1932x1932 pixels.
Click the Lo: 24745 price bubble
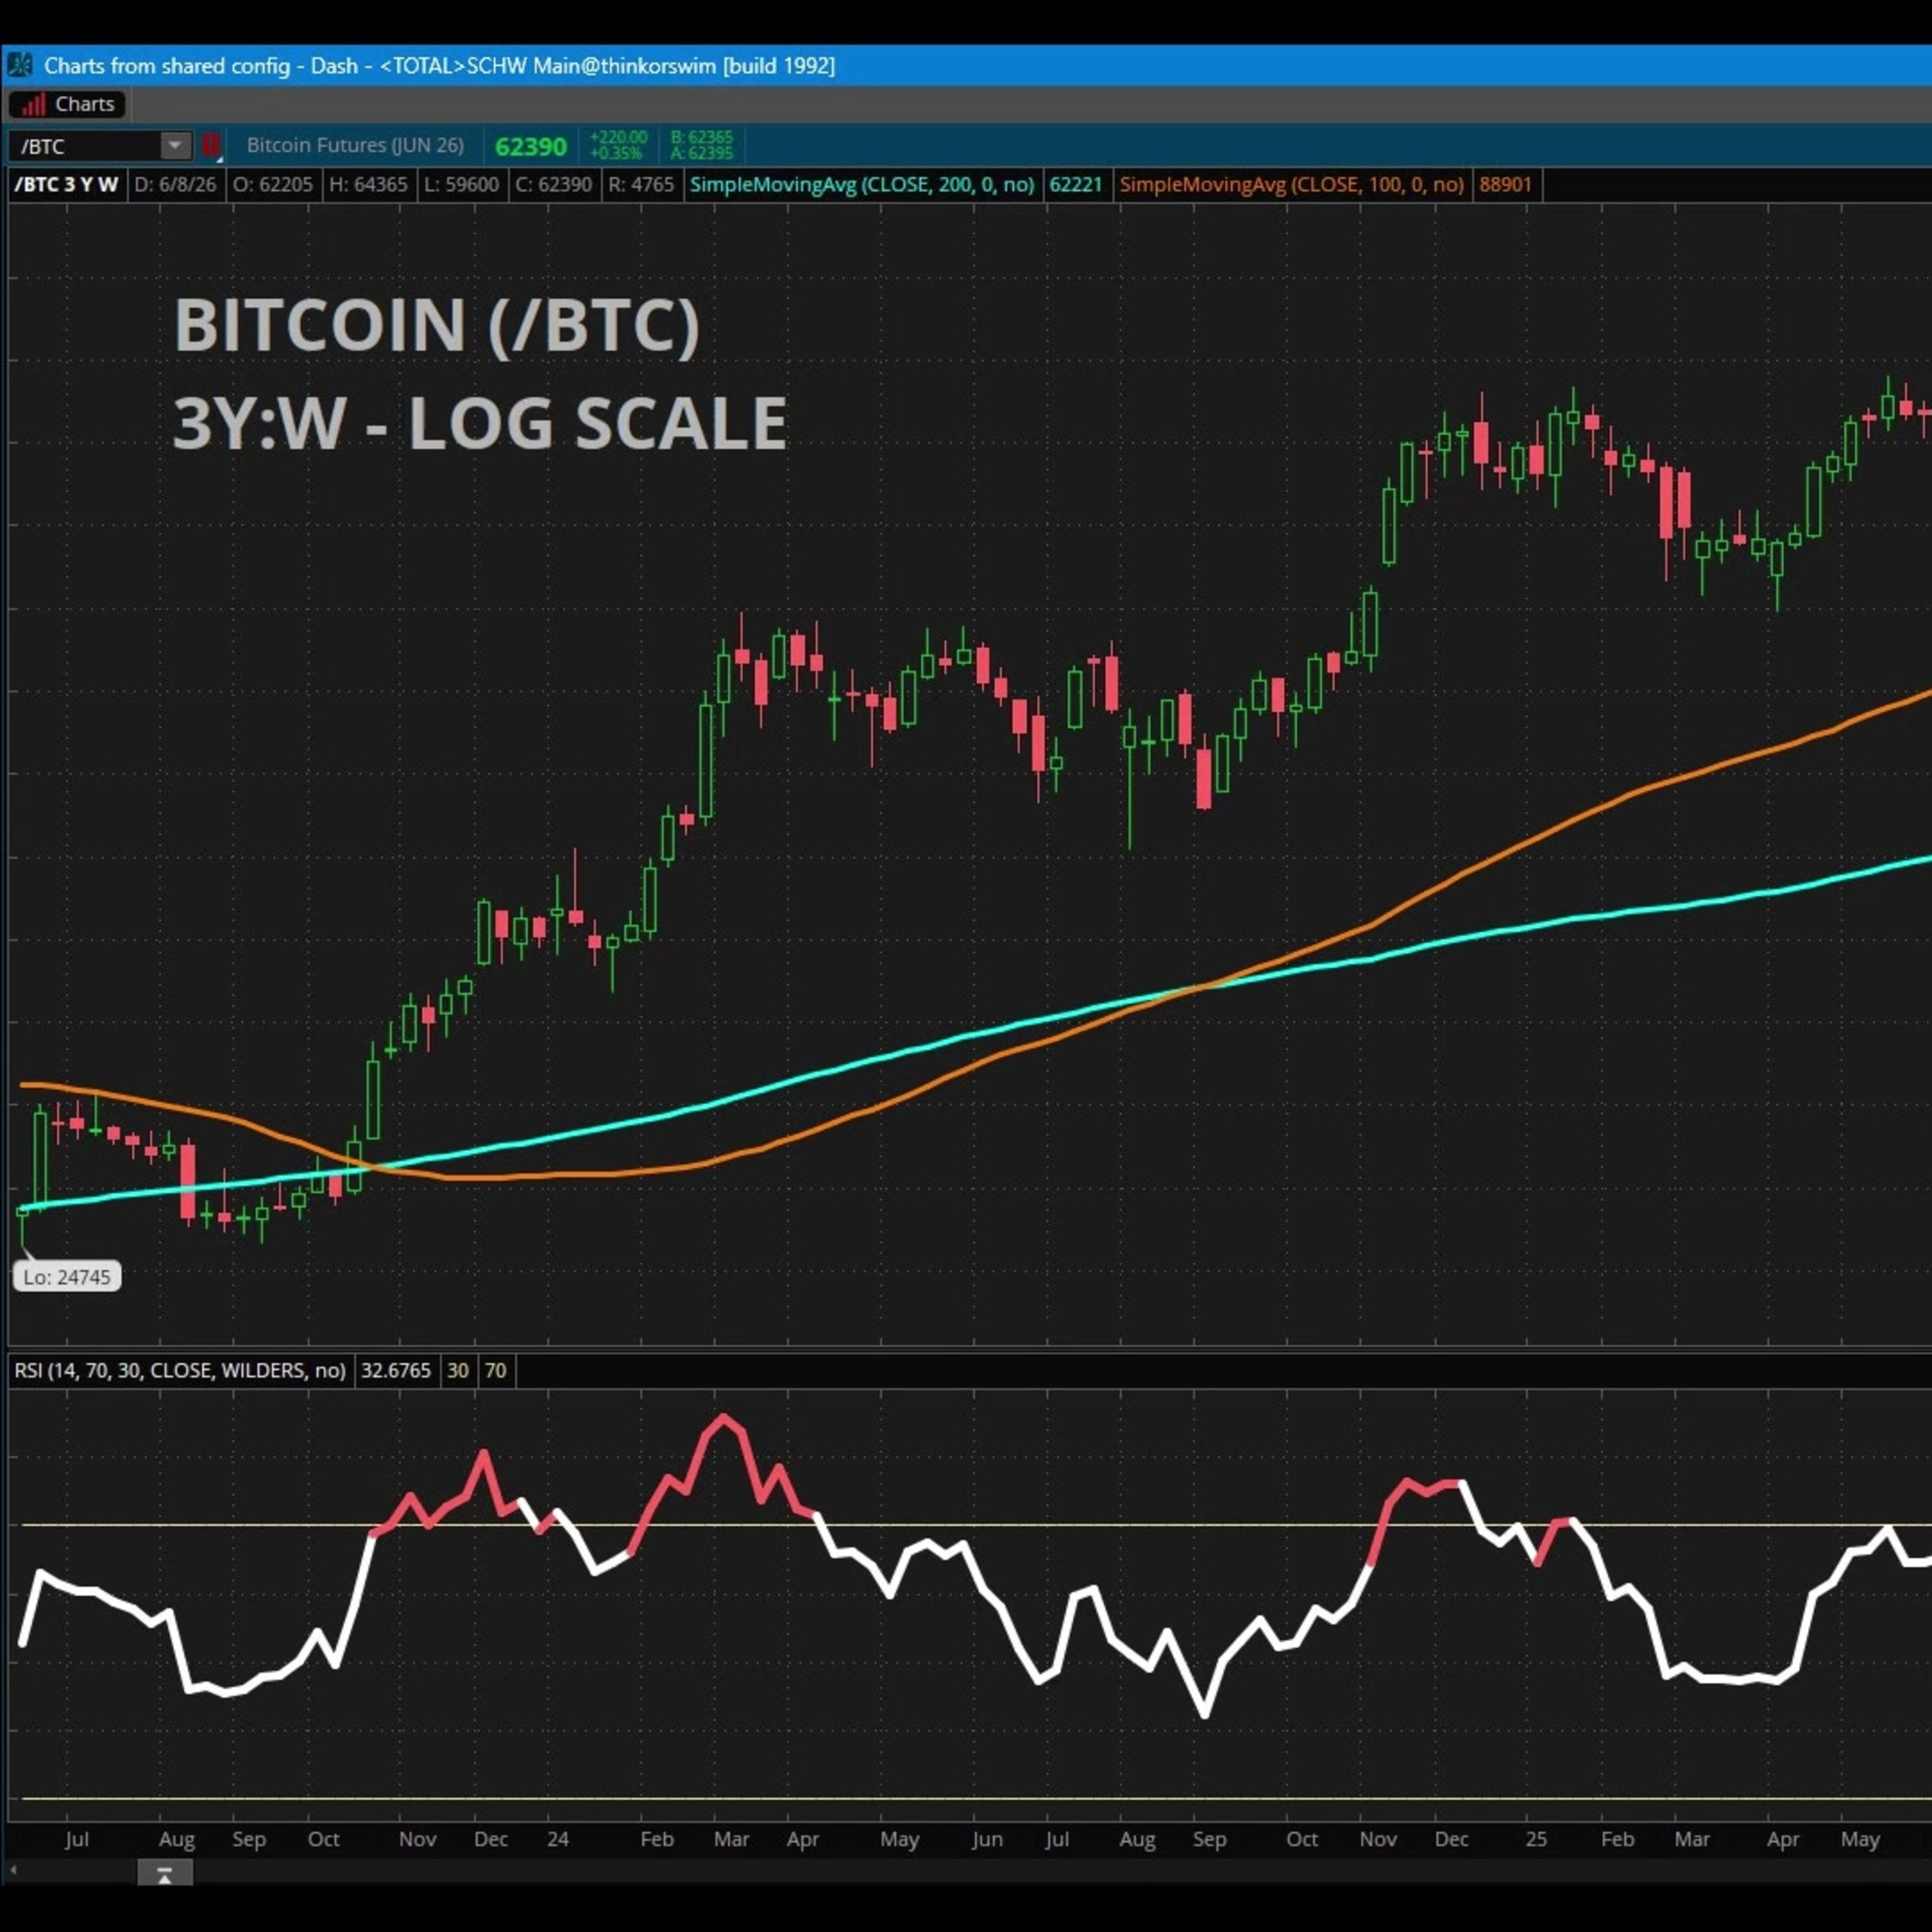[x=67, y=1277]
